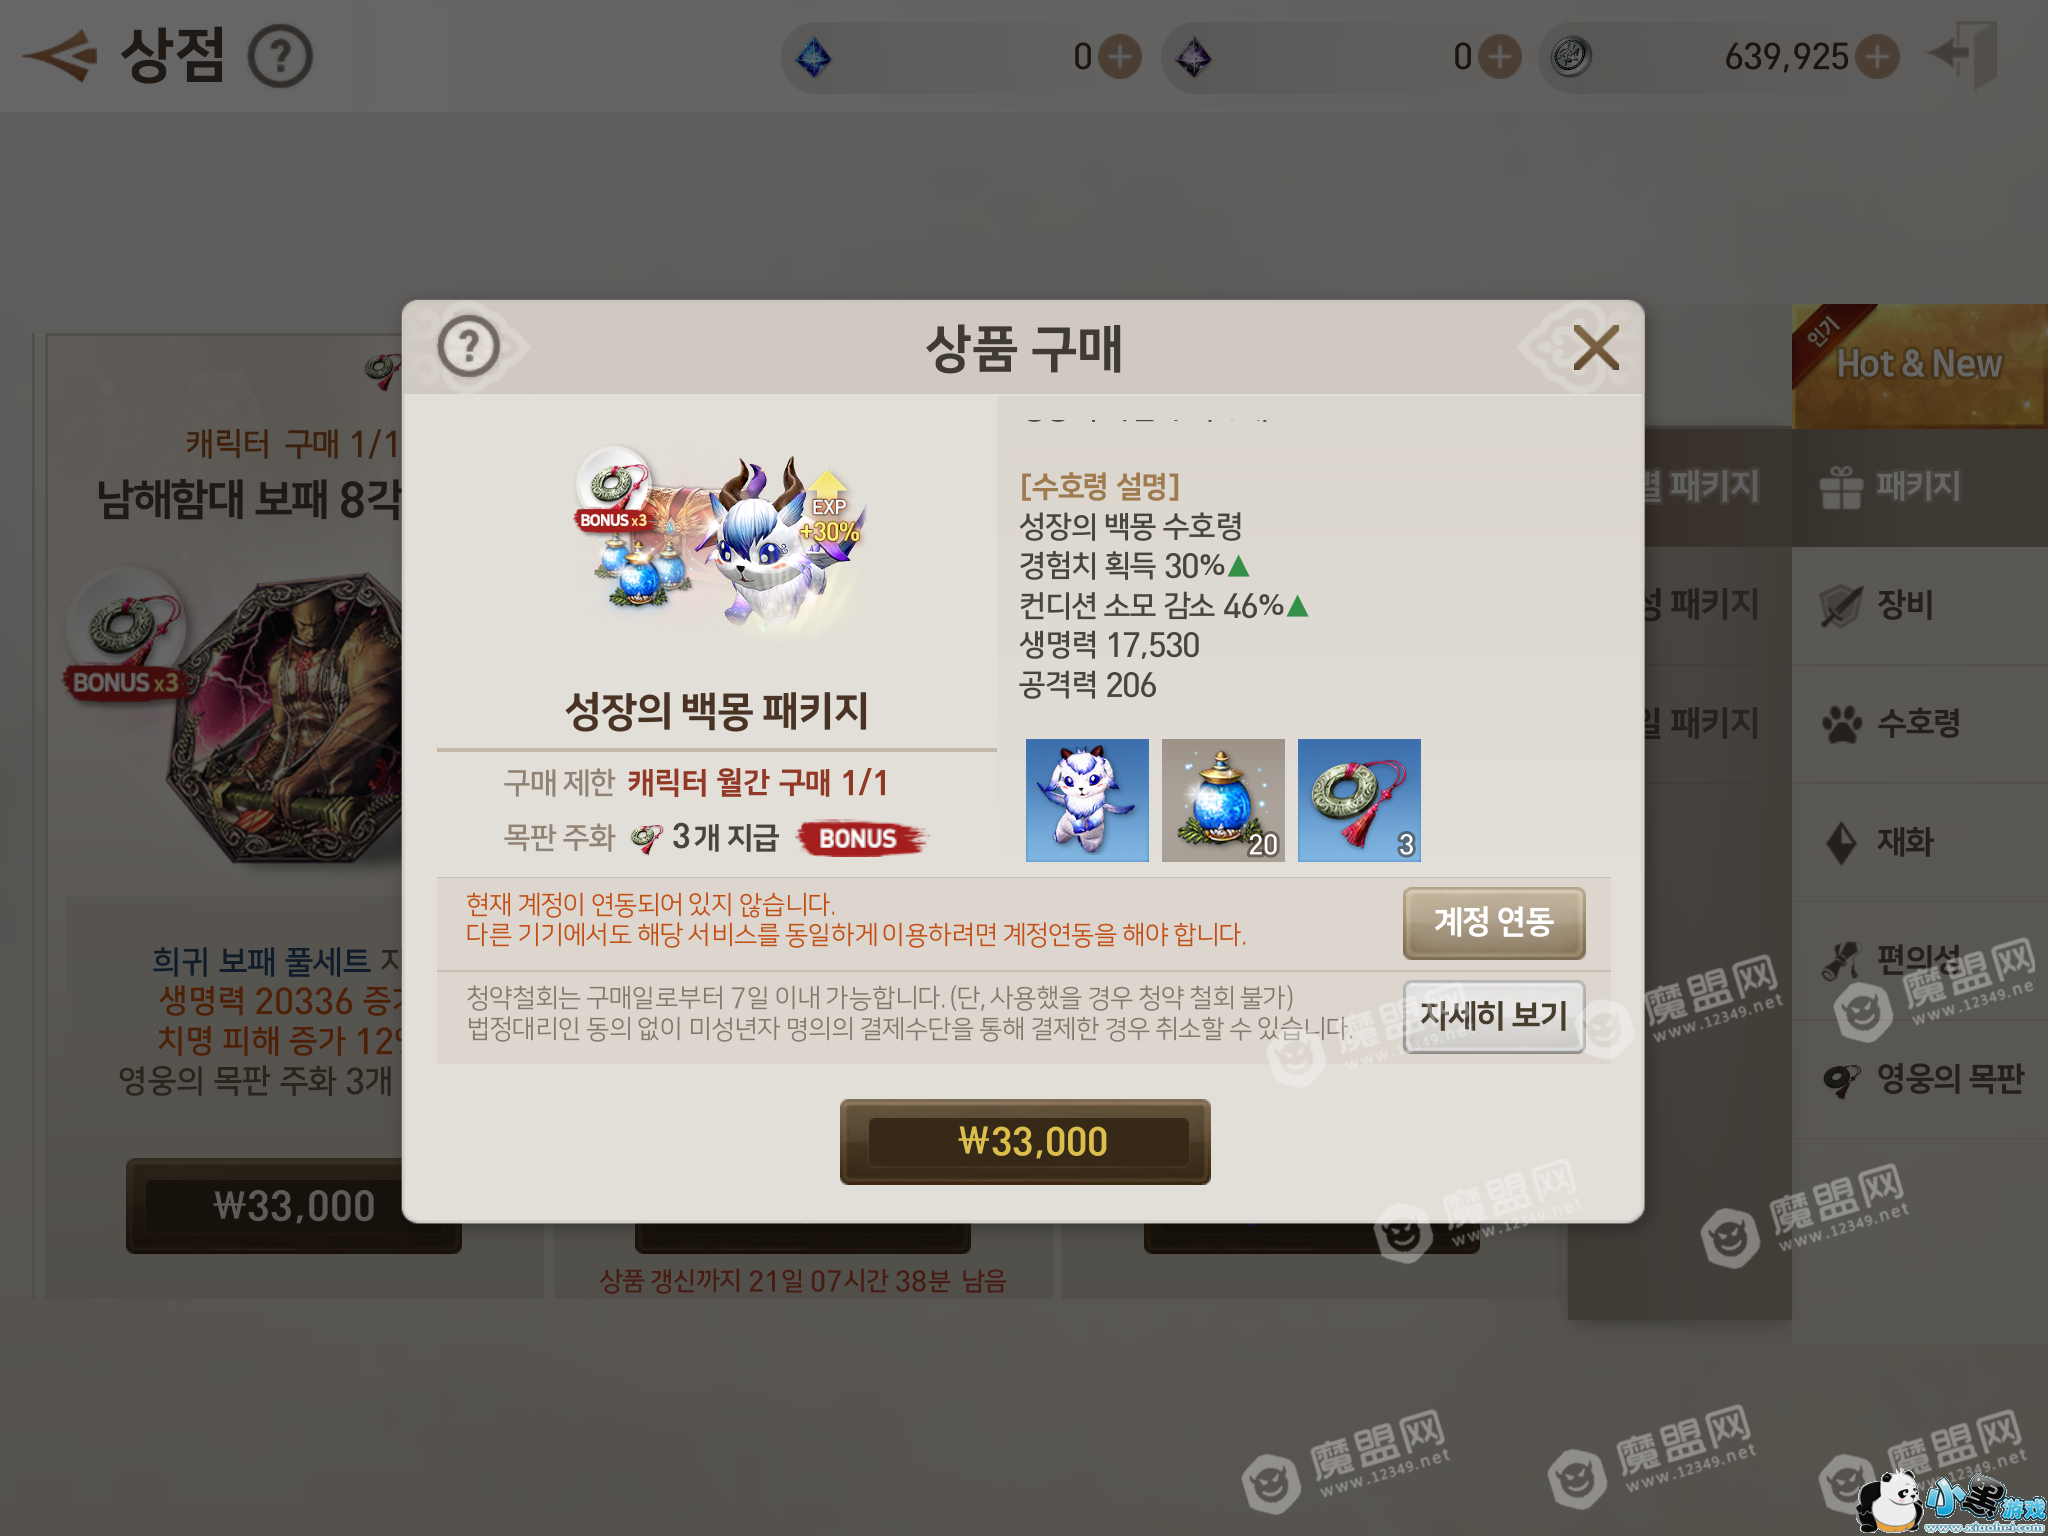Open the Hot & New tab
This screenshot has width=2048, height=1536.
coord(1919,366)
